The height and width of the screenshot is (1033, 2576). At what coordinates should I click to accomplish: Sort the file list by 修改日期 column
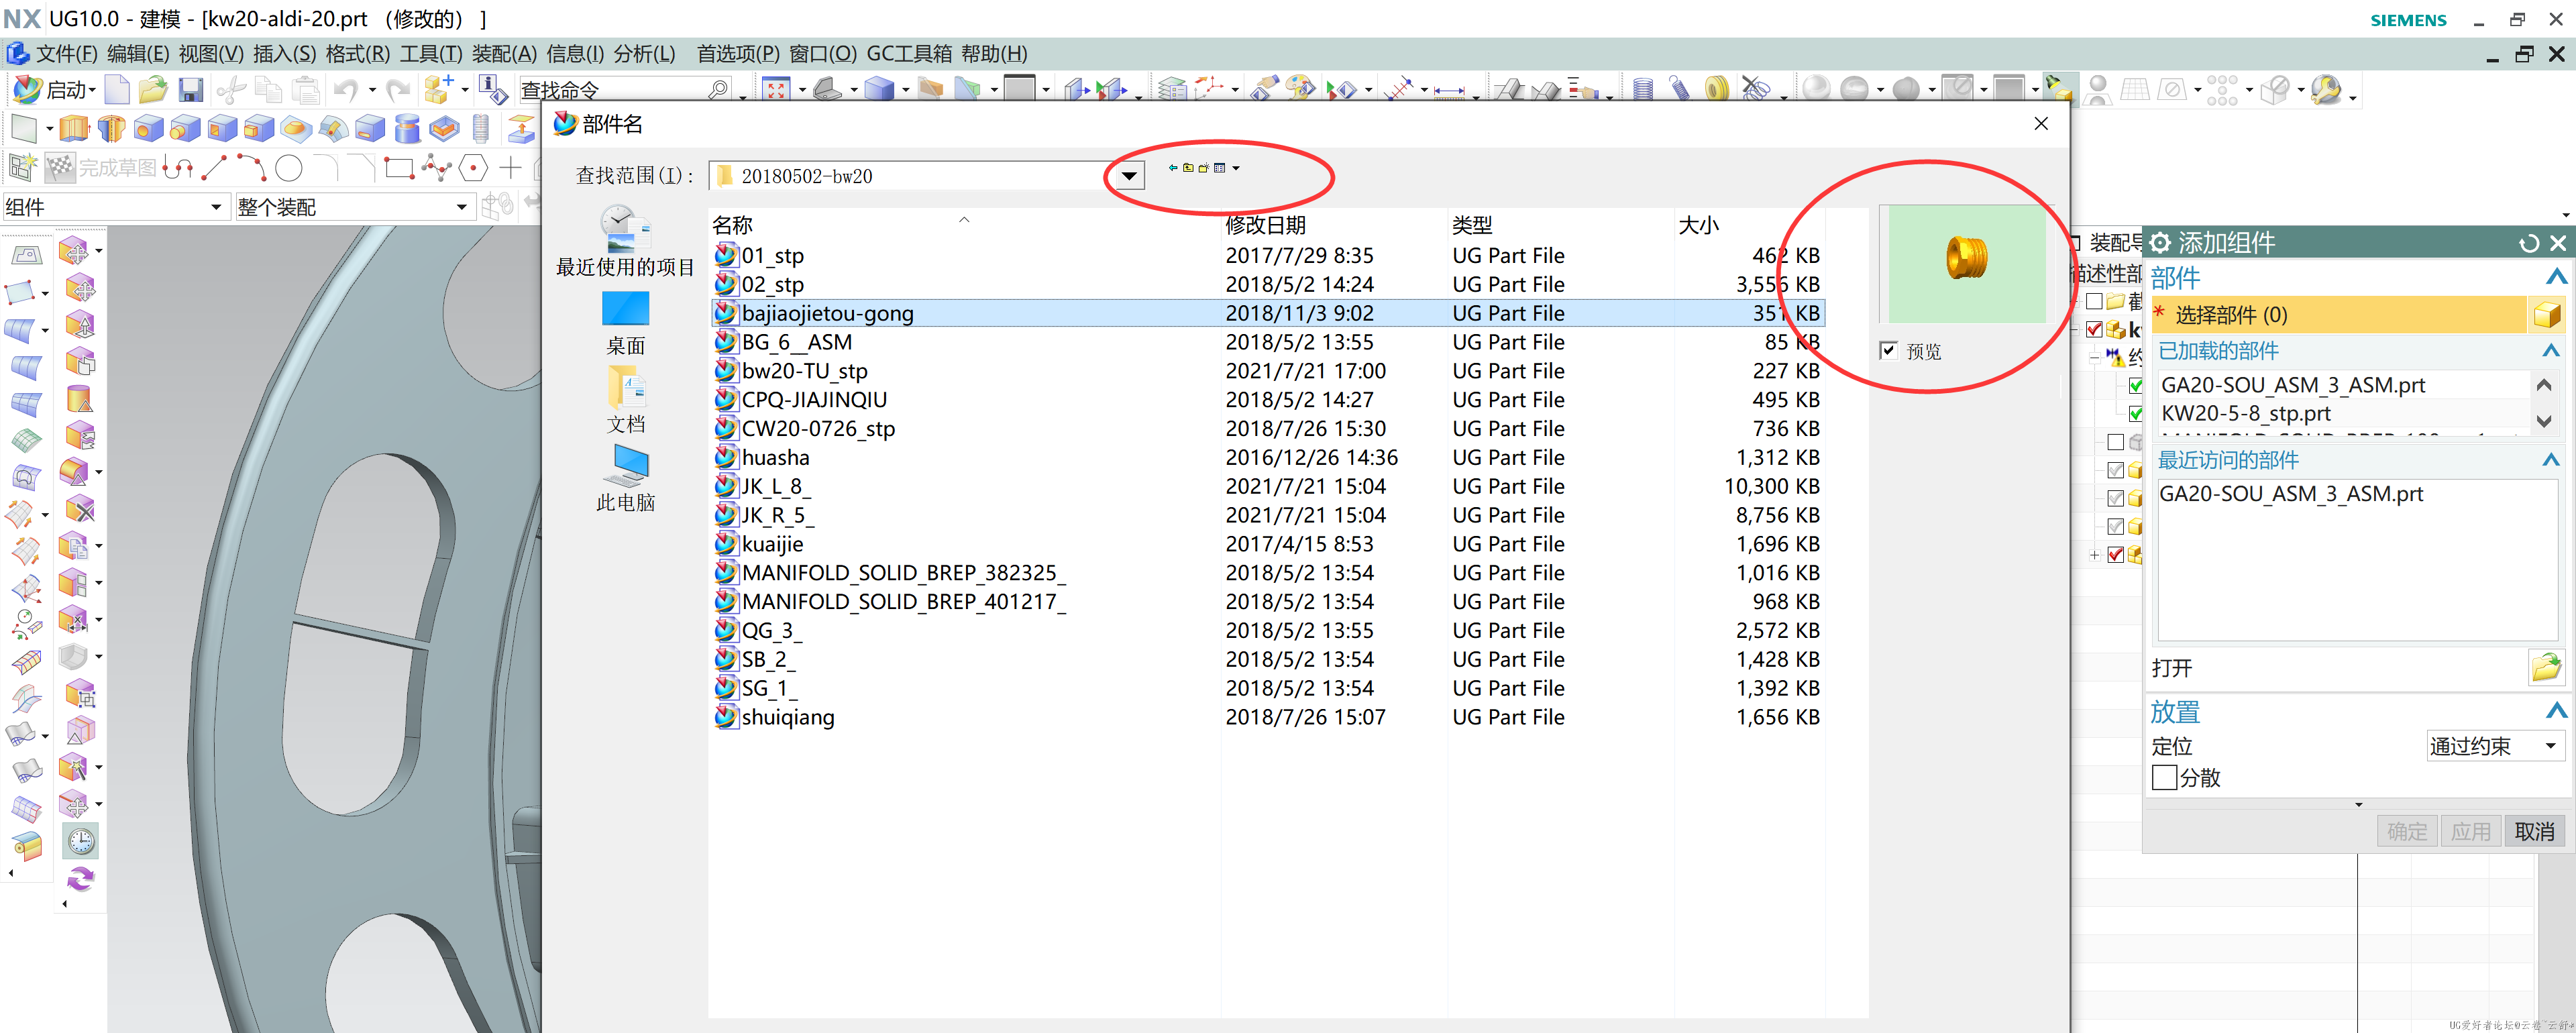point(1265,225)
